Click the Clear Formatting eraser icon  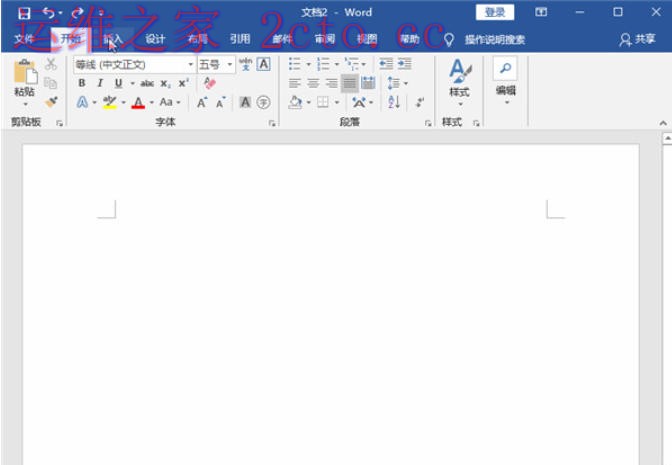(x=210, y=83)
